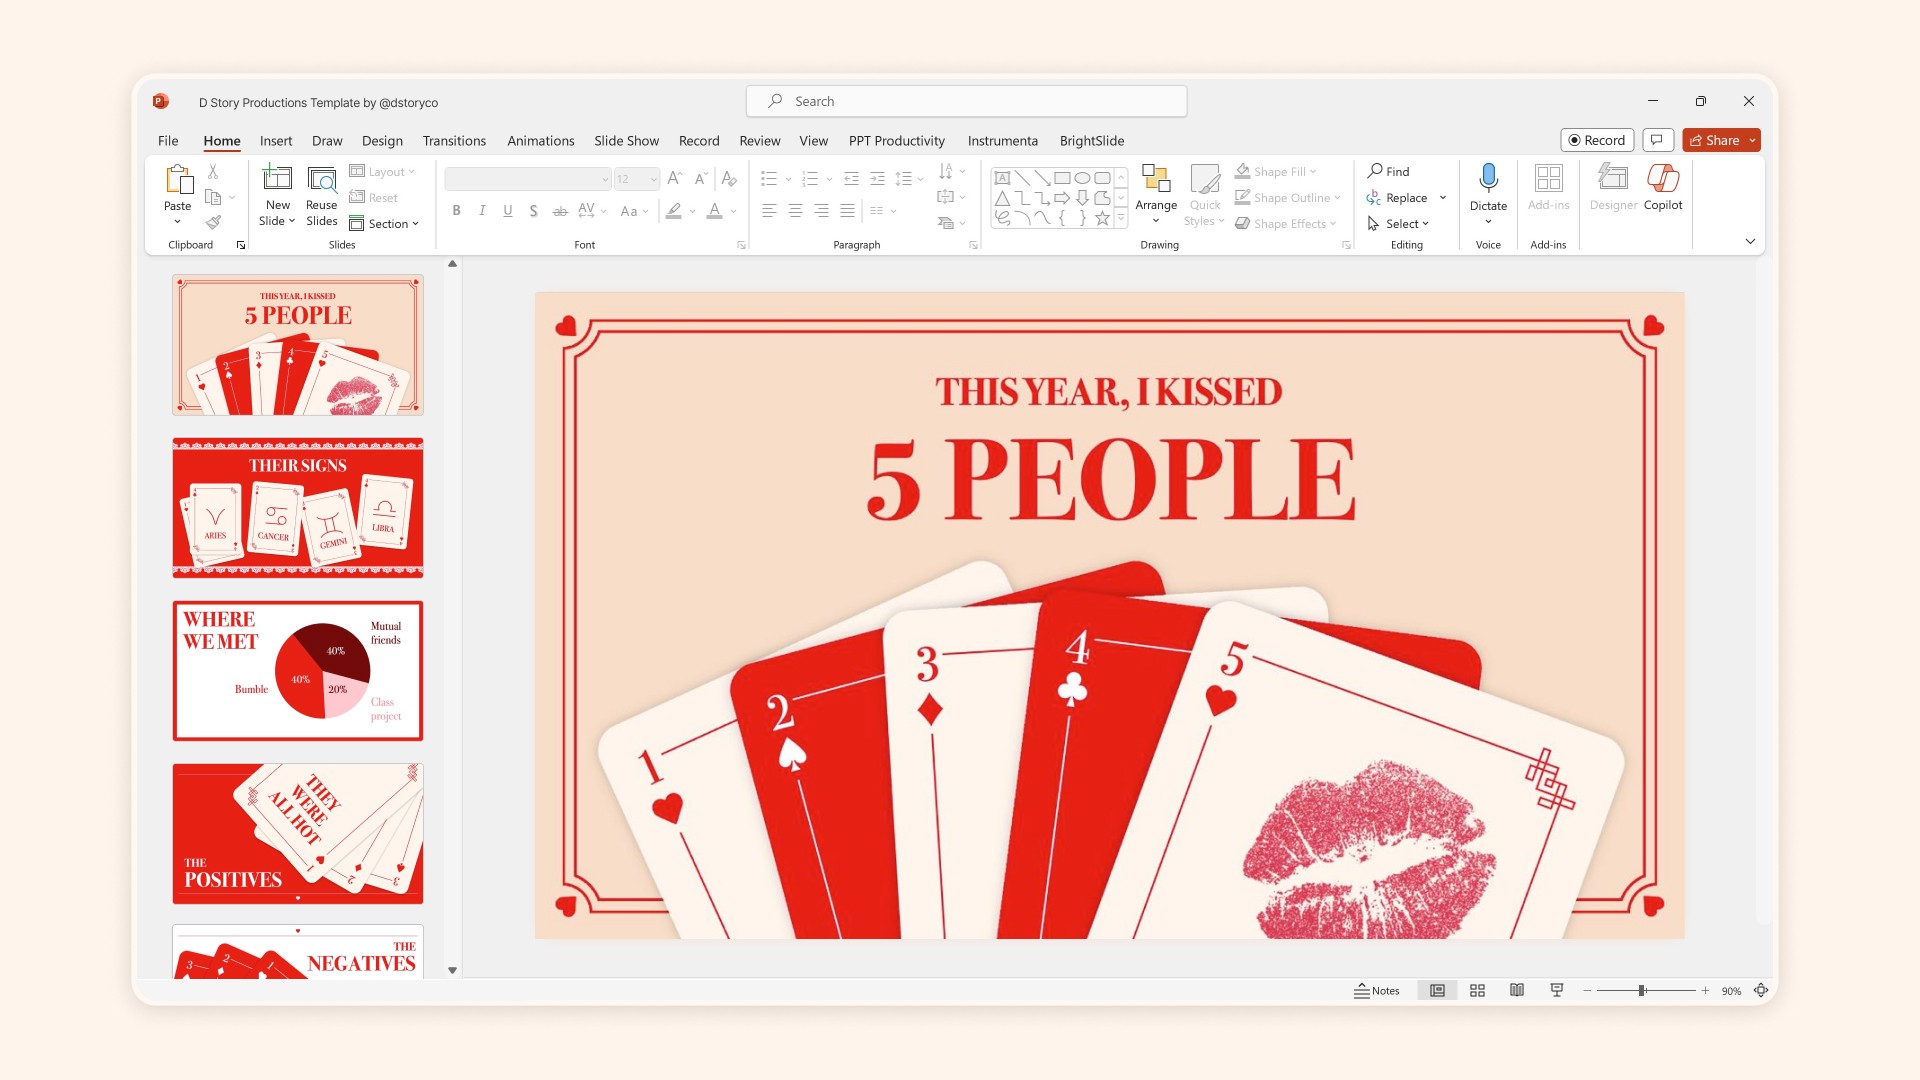This screenshot has height=1080, width=1920.
Task: Collapse the ribbon with chevron
Action: coord(1750,241)
